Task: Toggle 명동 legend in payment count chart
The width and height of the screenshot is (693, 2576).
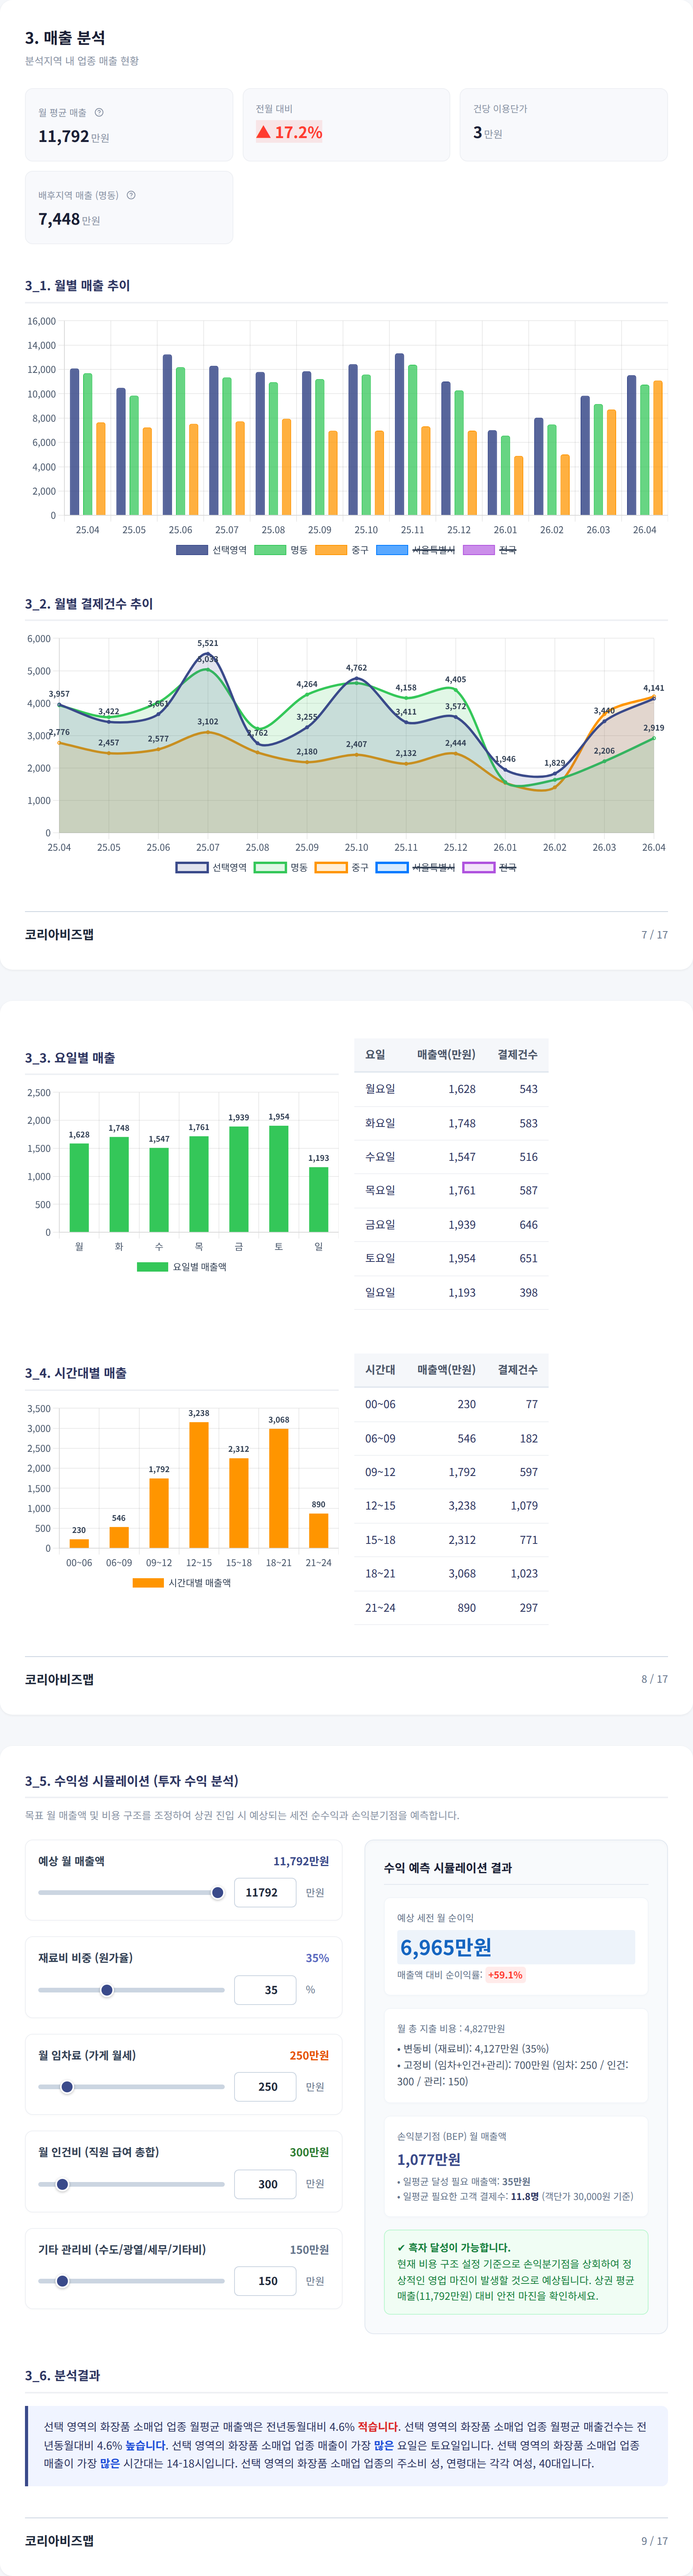Action: coord(281,867)
